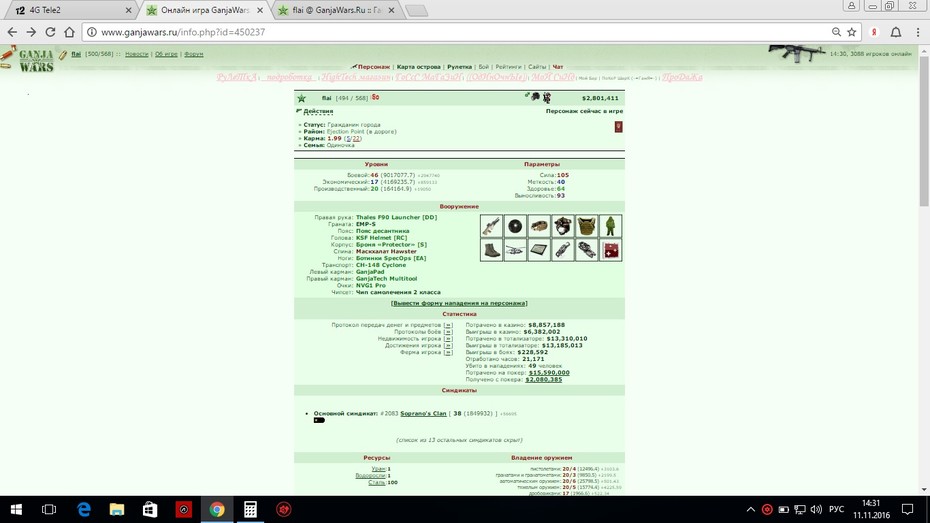Open the Soprano's Clan syndicate link
Image resolution: width=930 pixels, height=523 pixels.
[x=423, y=413]
